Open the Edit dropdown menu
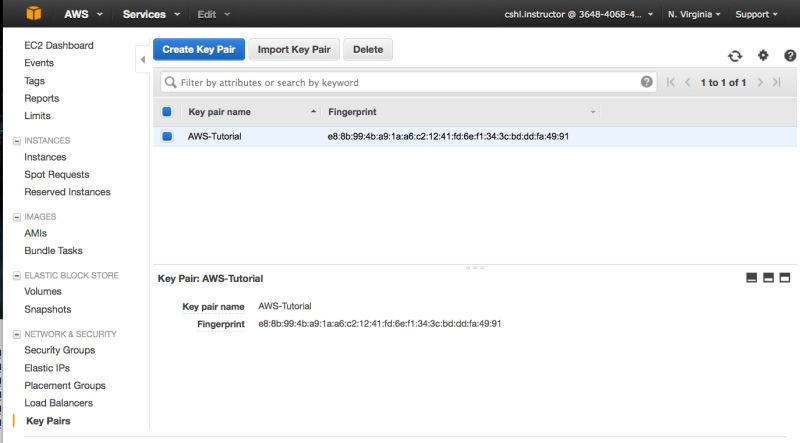The width and height of the screenshot is (800, 443). (x=214, y=14)
